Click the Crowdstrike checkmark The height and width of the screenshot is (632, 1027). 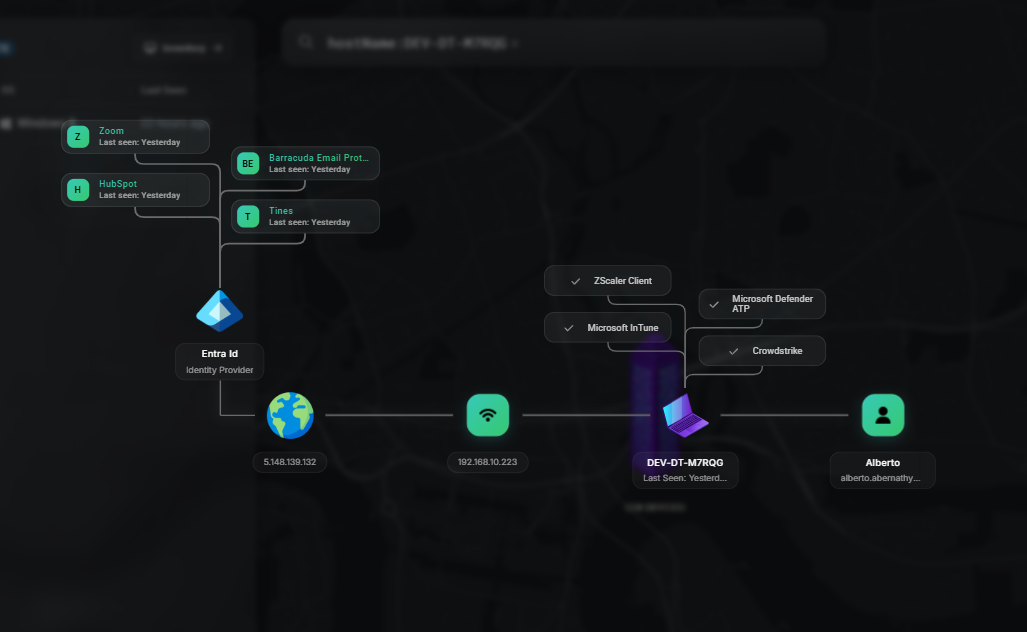[733, 351]
